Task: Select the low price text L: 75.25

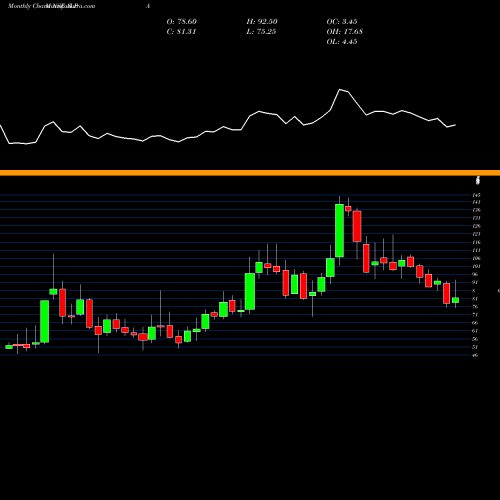Action: [x=261, y=32]
